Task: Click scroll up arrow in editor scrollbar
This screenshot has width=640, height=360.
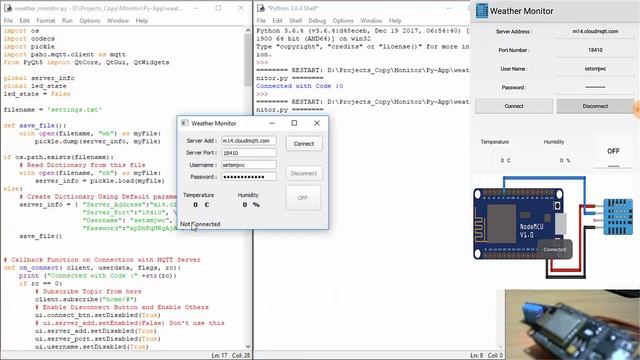Action: [x=248, y=30]
